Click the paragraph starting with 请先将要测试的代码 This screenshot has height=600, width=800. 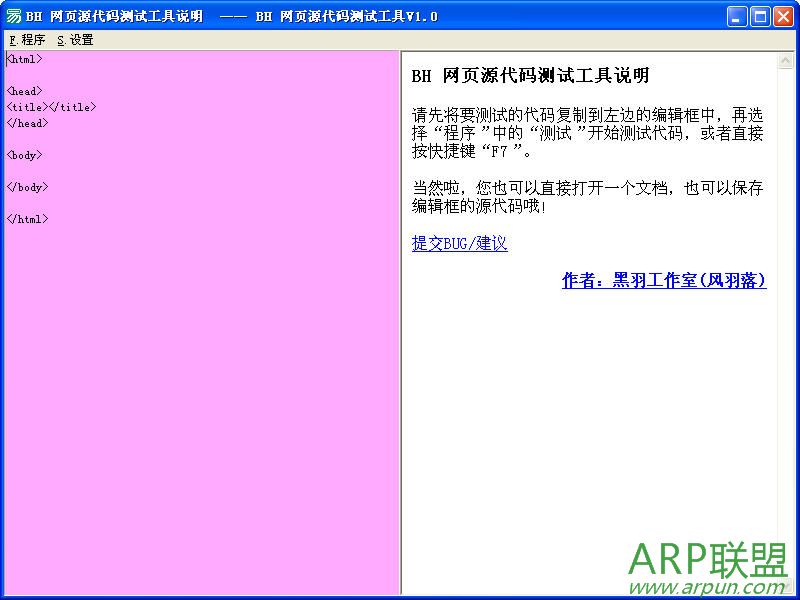coord(587,133)
